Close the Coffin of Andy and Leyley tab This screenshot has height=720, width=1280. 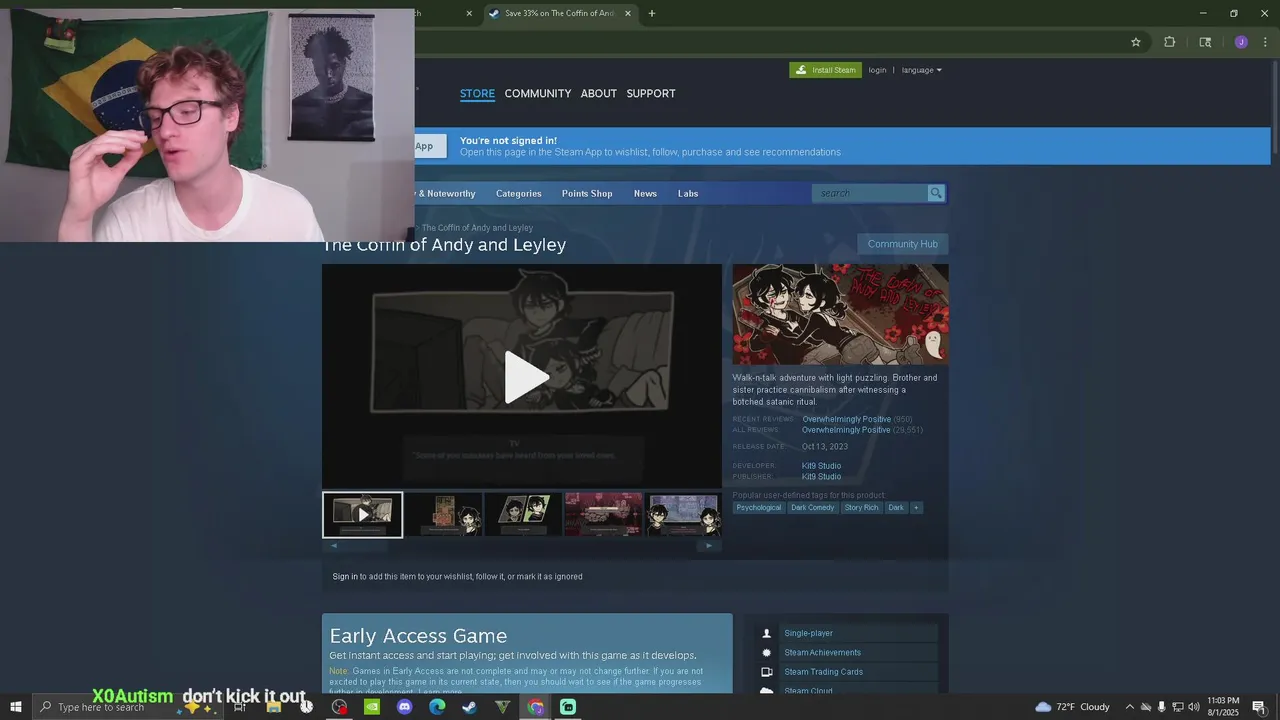pyautogui.click(x=628, y=13)
